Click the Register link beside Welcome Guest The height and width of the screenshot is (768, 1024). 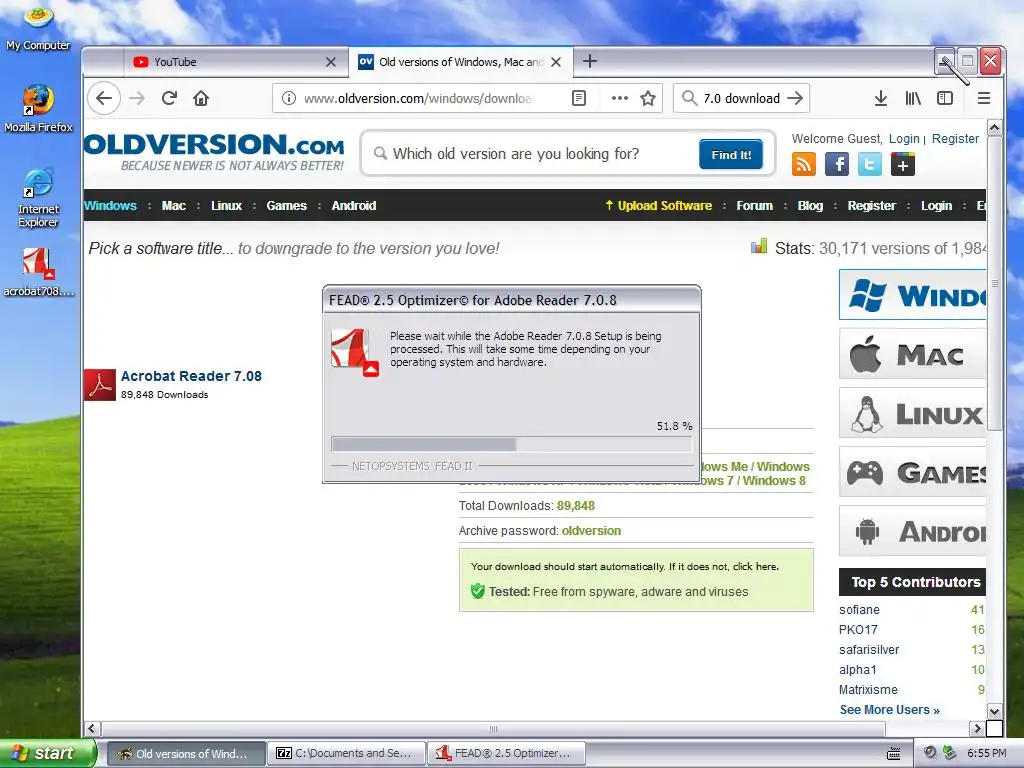[x=955, y=138]
